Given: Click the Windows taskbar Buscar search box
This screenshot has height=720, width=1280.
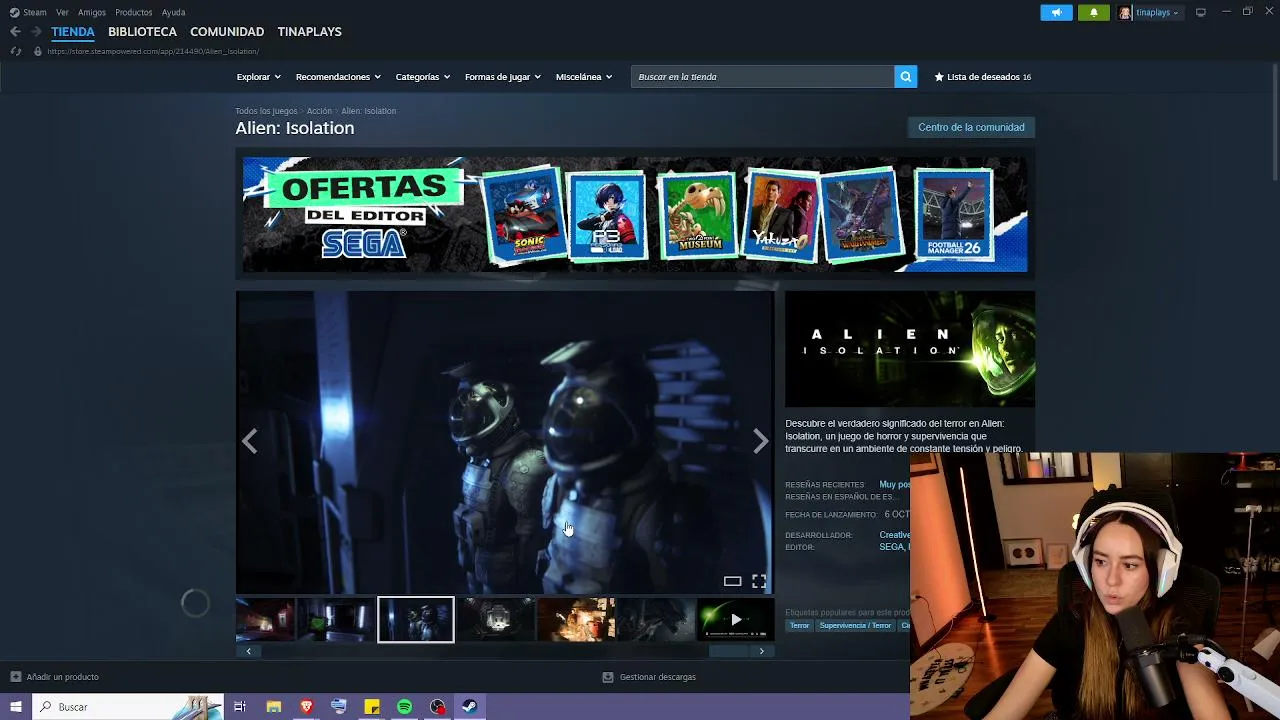Looking at the screenshot, I should (127, 707).
